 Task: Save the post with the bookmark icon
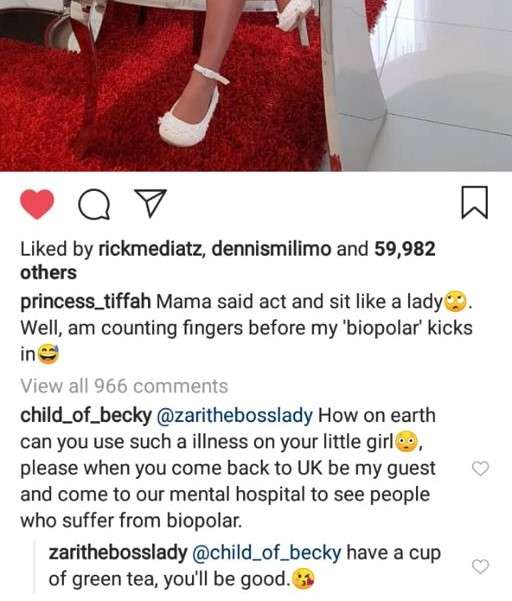(x=474, y=202)
